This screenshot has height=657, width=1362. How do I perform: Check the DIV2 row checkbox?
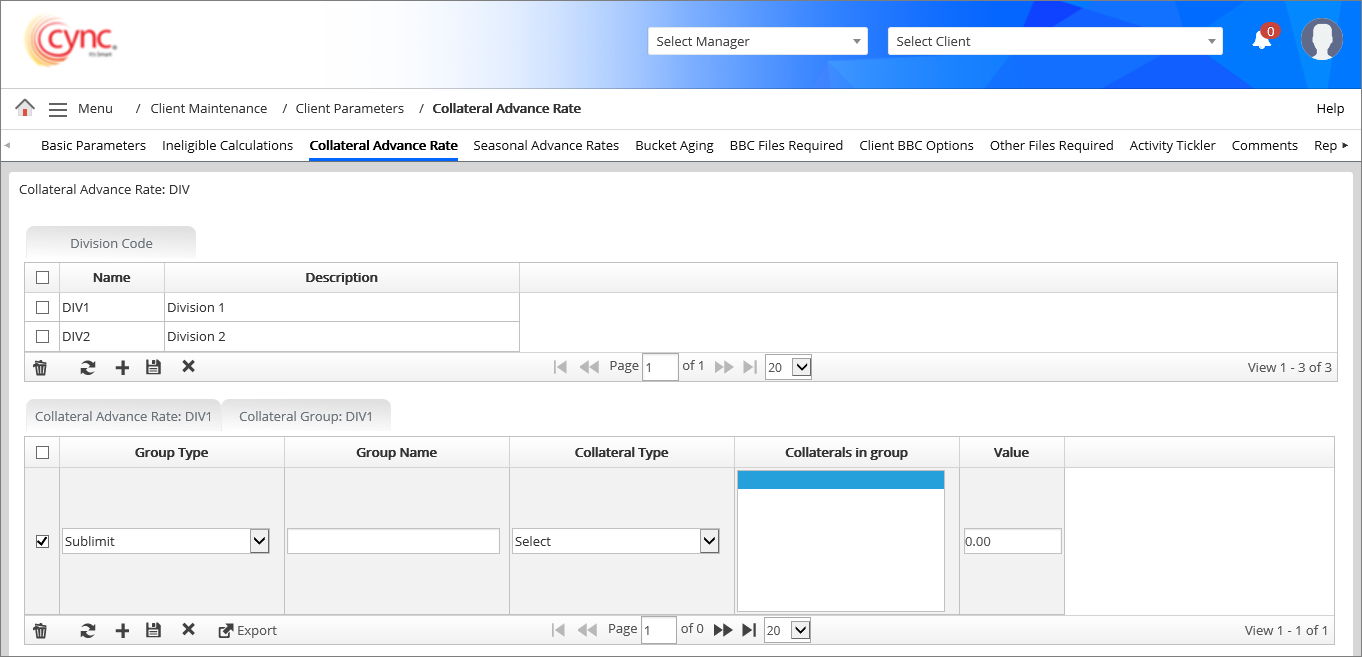(x=42, y=336)
